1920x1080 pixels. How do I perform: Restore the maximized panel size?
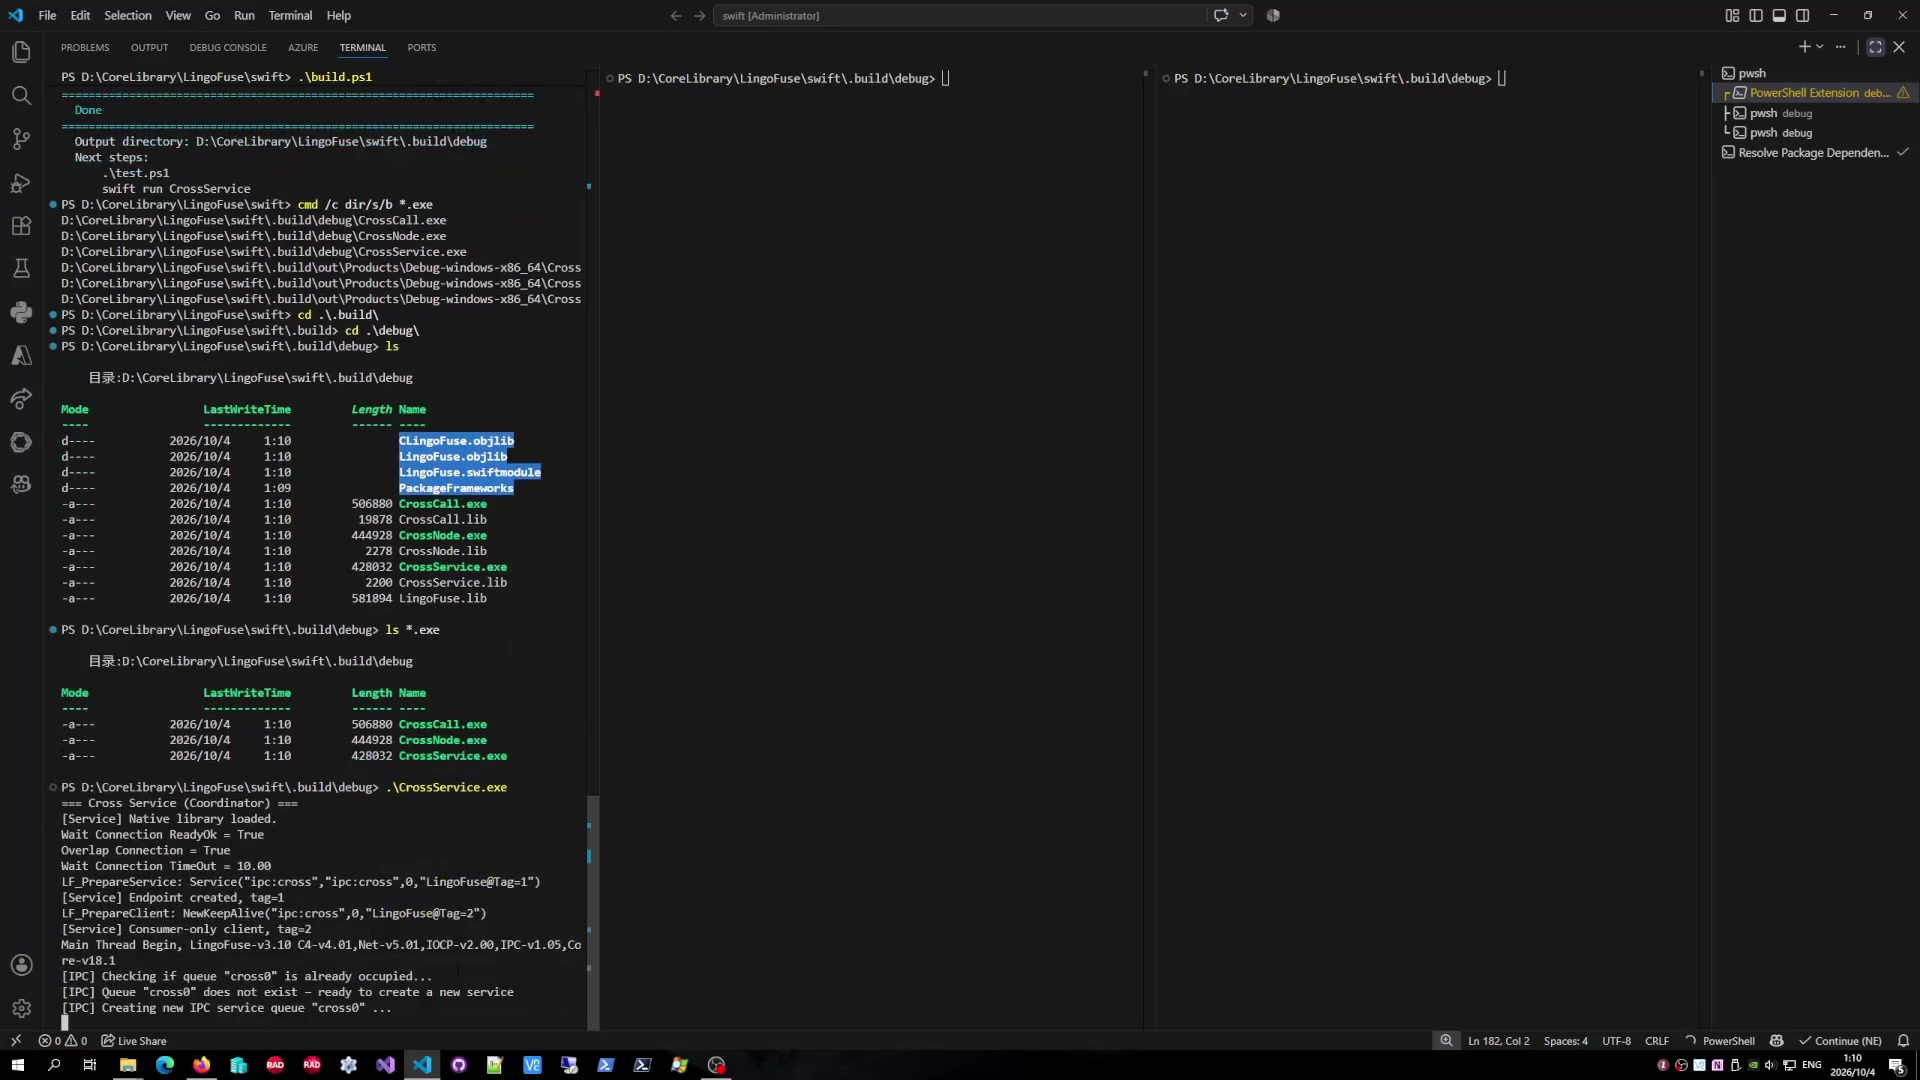[1875, 47]
